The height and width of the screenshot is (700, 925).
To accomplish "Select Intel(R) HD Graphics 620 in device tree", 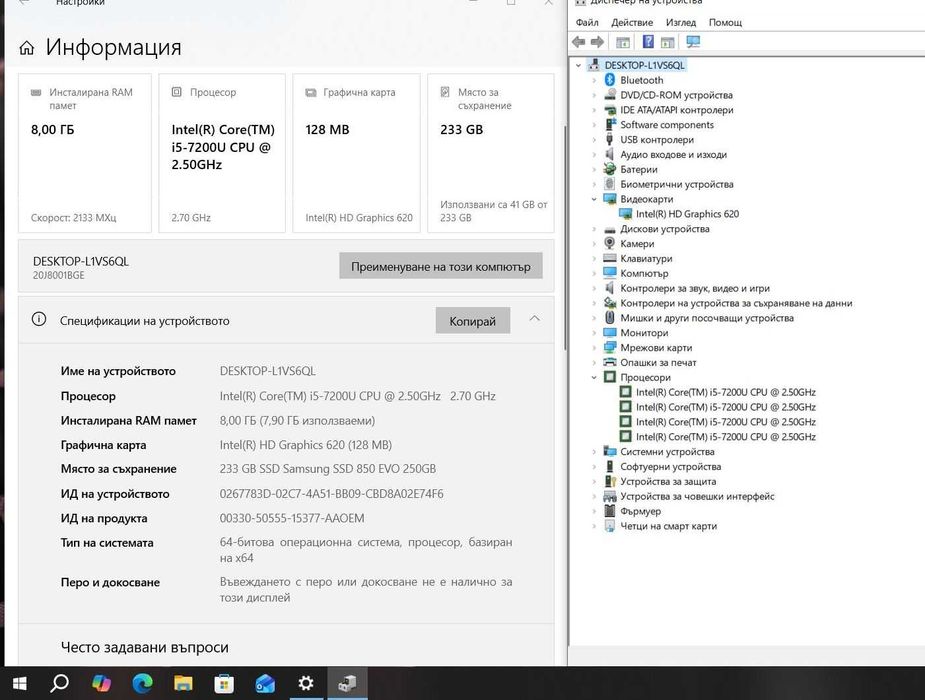I will (687, 214).
